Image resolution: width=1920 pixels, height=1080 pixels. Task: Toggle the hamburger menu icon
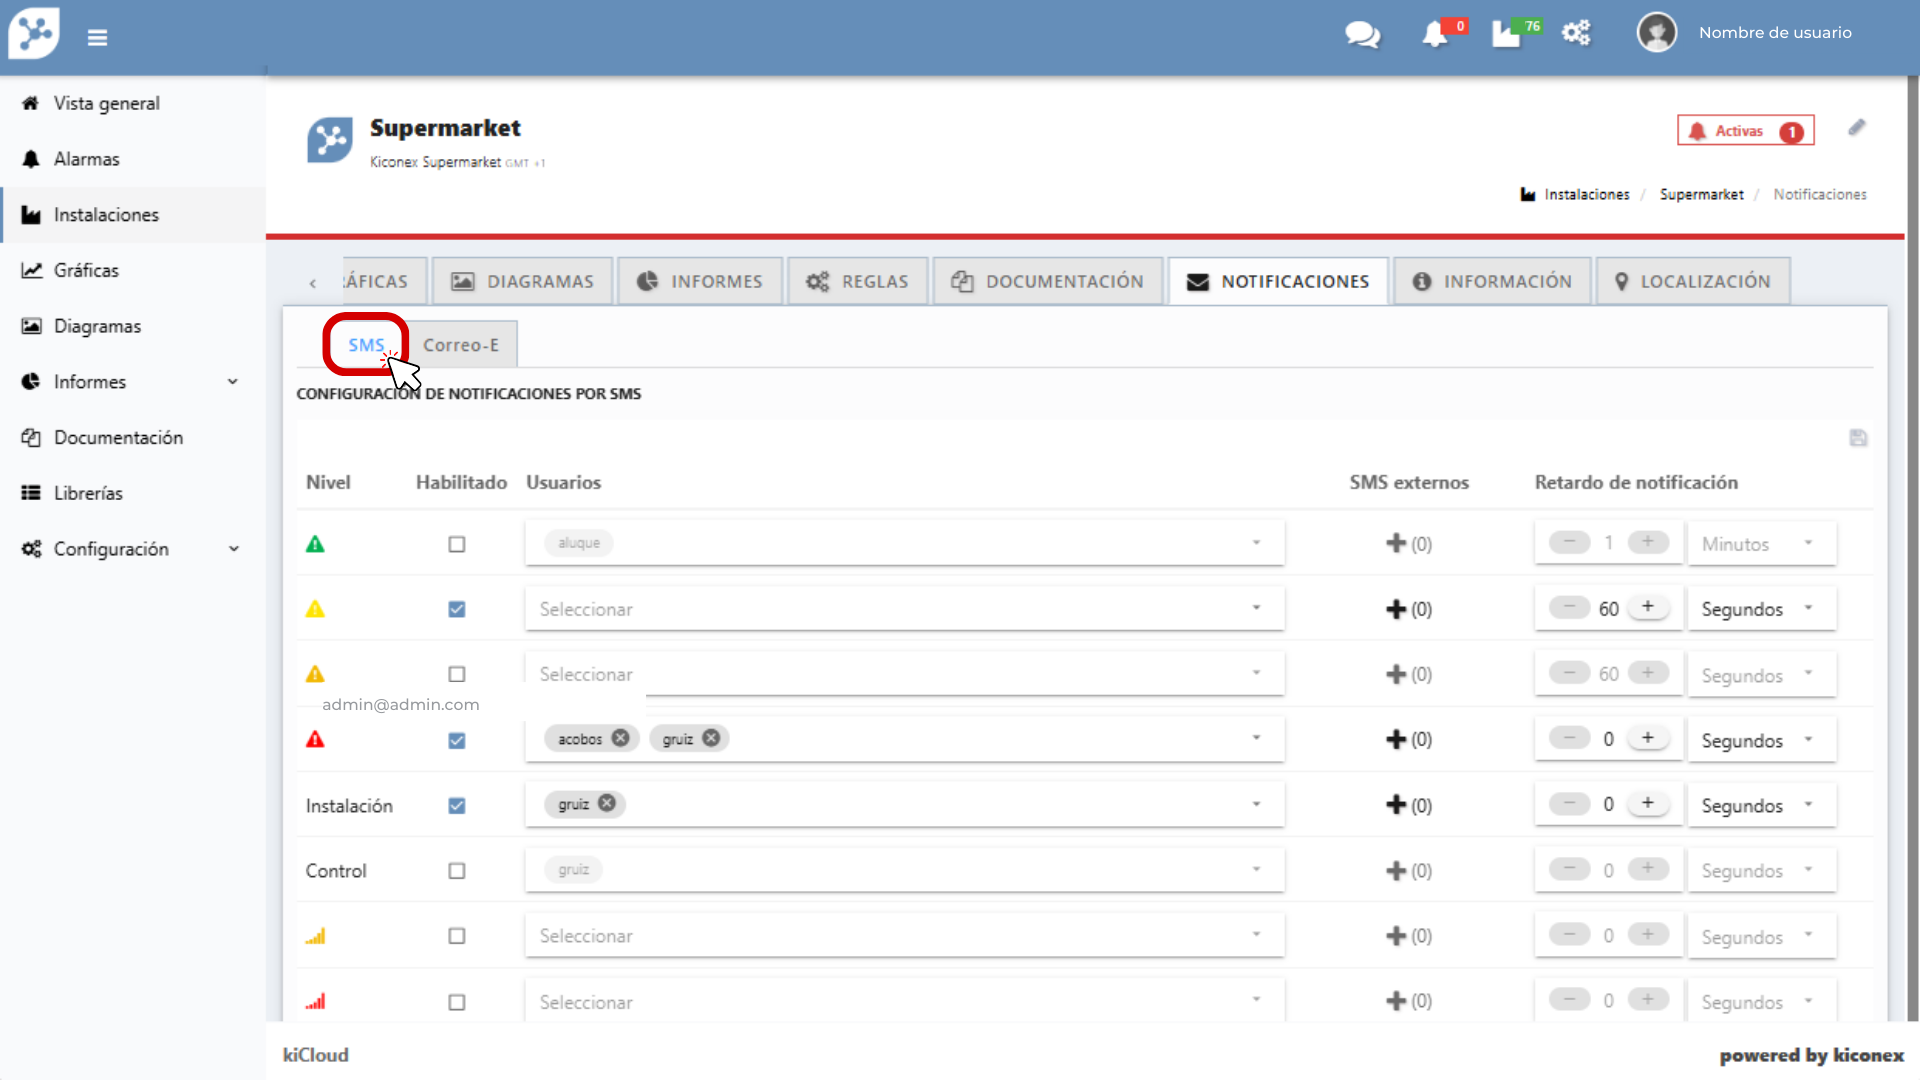tap(97, 38)
